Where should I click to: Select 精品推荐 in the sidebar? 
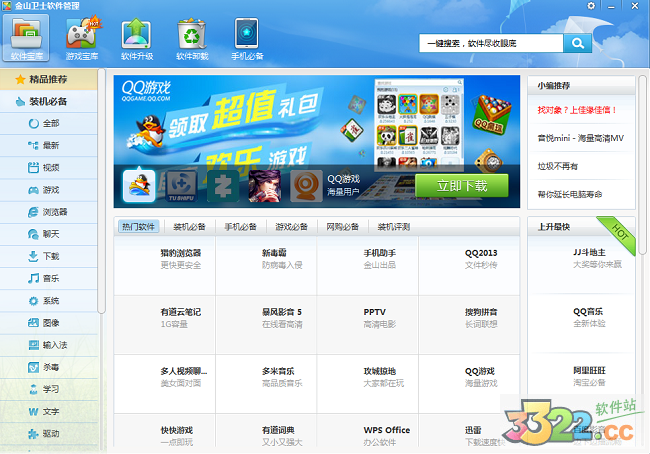click(x=49, y=79)
